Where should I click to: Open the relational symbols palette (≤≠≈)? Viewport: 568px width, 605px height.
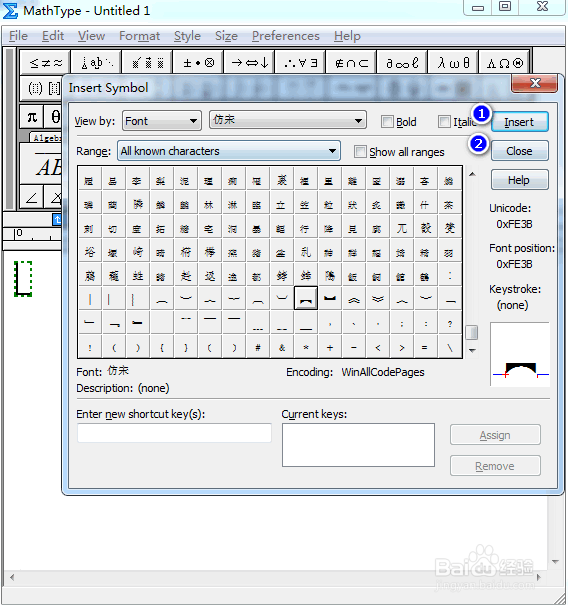(x=45, y=63)
